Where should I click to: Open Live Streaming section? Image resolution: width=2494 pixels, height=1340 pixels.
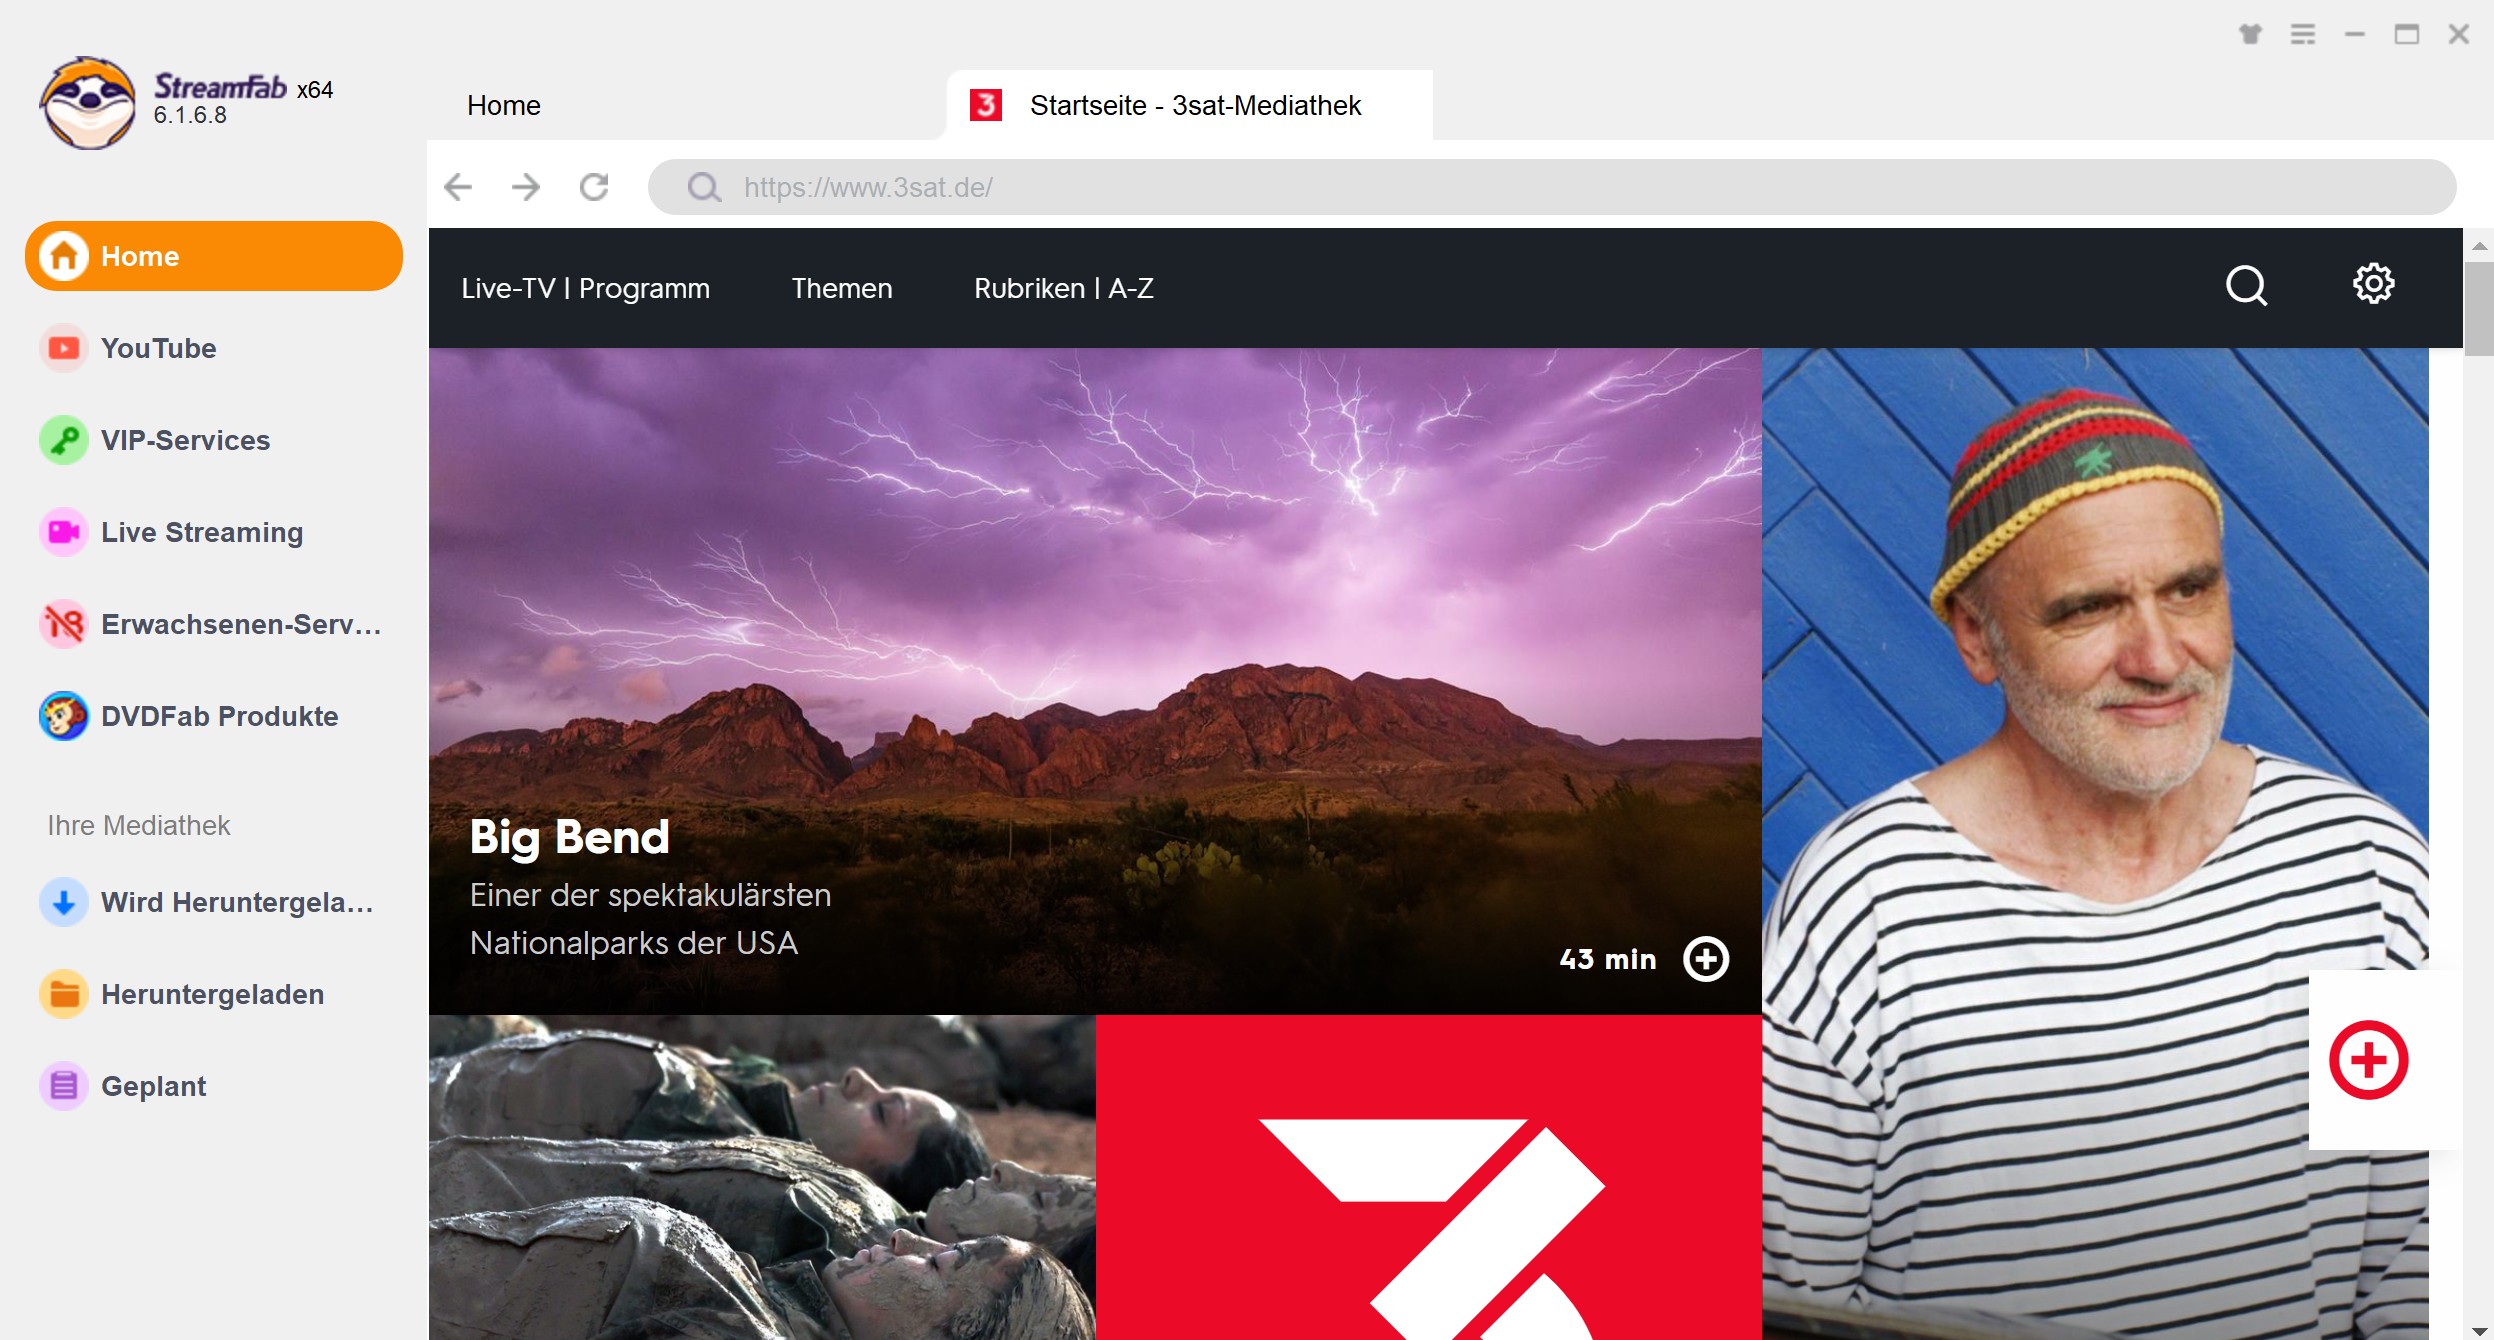tap(203, 531)
